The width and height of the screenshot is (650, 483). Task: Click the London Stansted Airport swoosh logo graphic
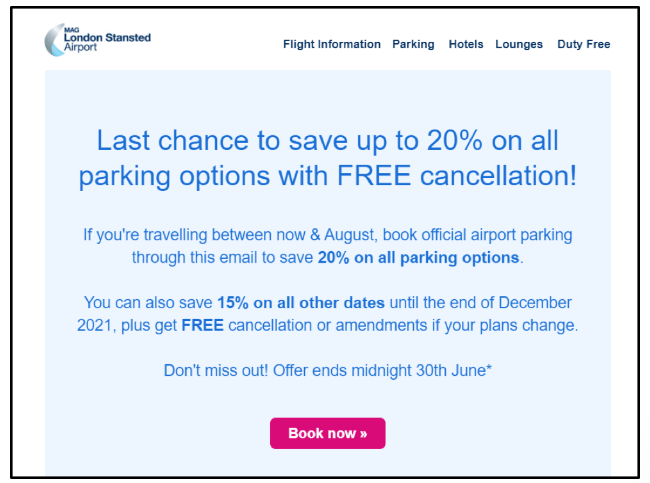tap(54, 40)
